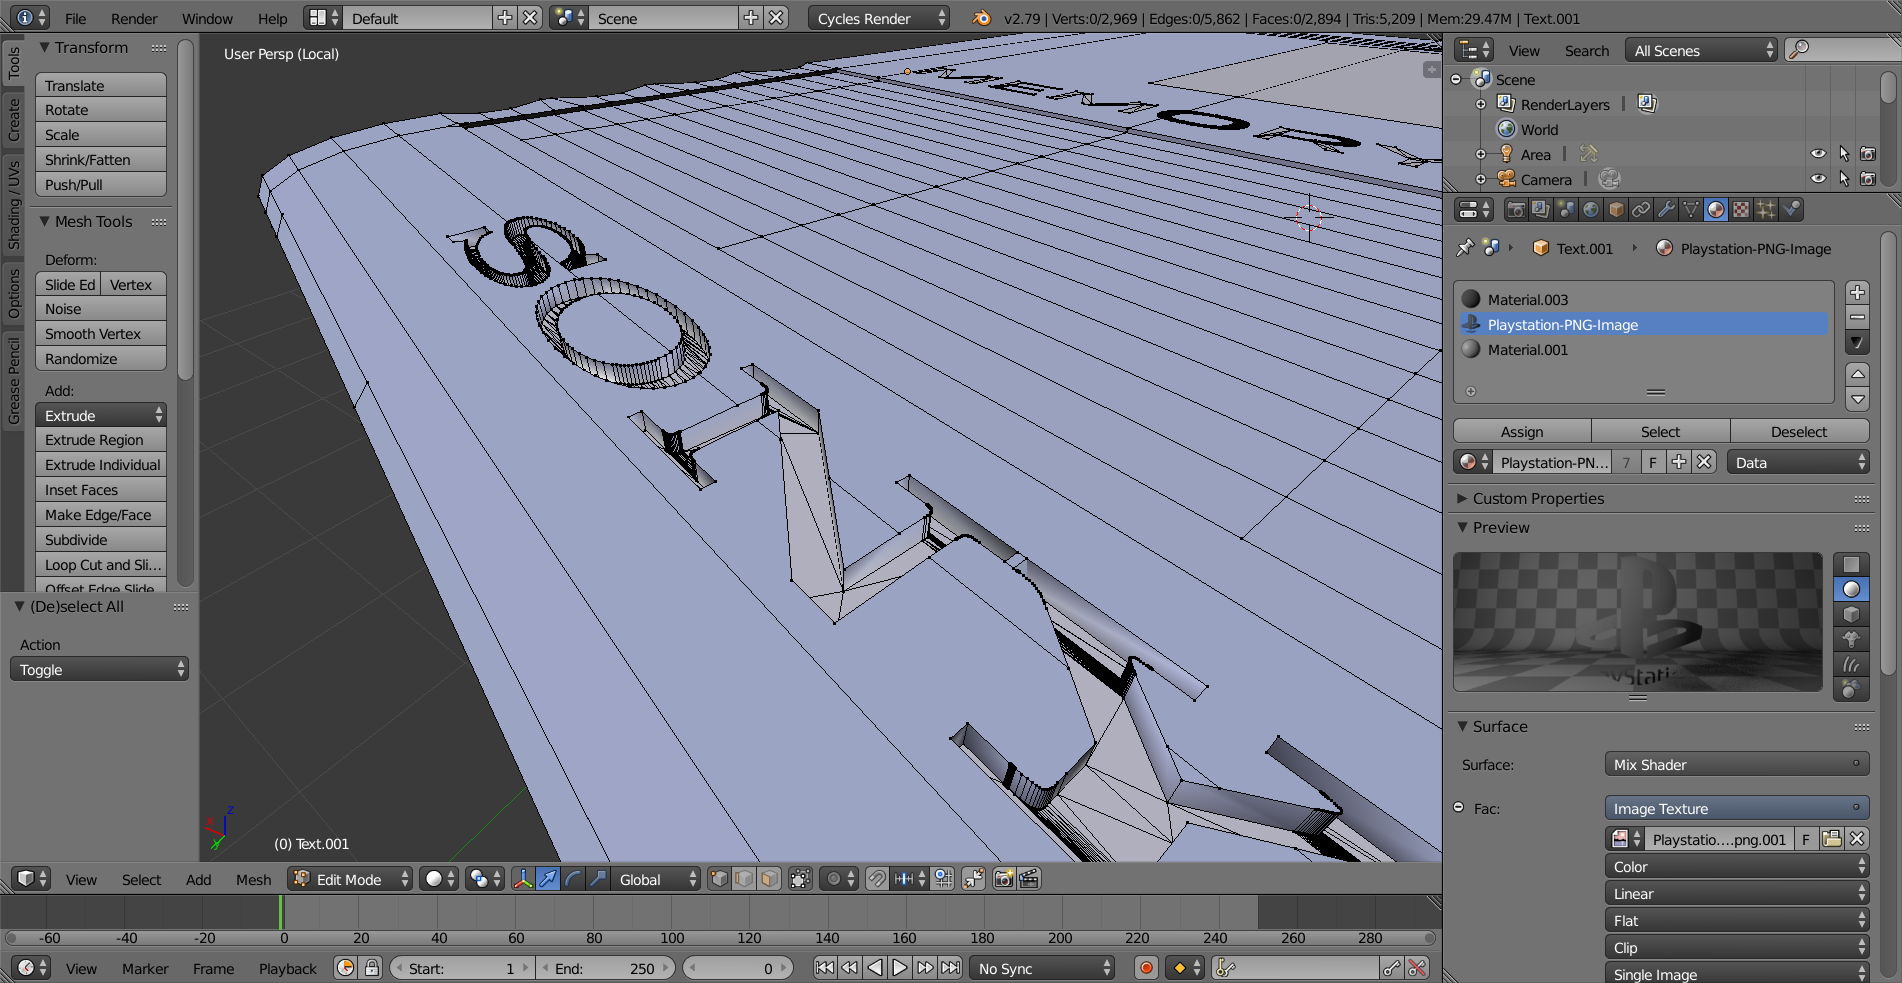The width and height of the screenshot is (1902, 983).
Task: Open the Edit Mode selector dropdown
Action: (x=350, y=879)
